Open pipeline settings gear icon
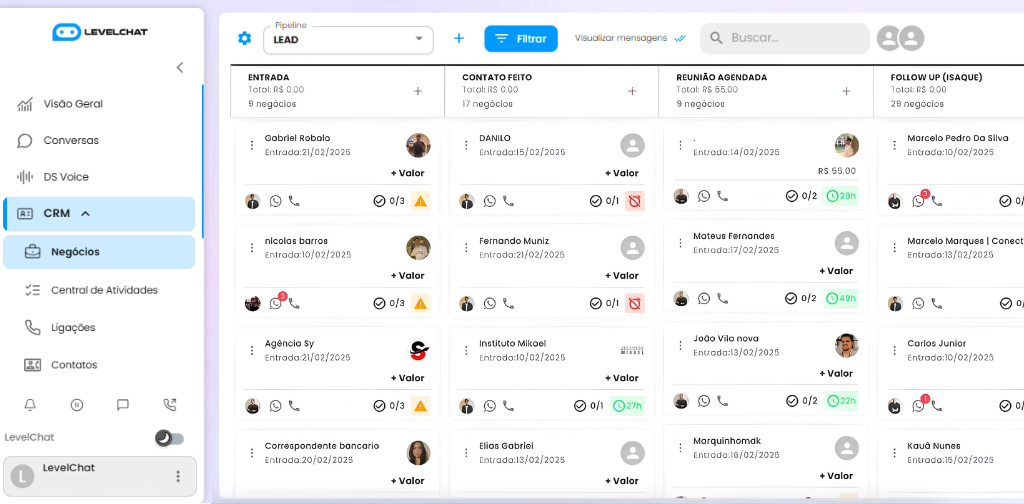The image size is (1024, 504). tap(245, 39)
